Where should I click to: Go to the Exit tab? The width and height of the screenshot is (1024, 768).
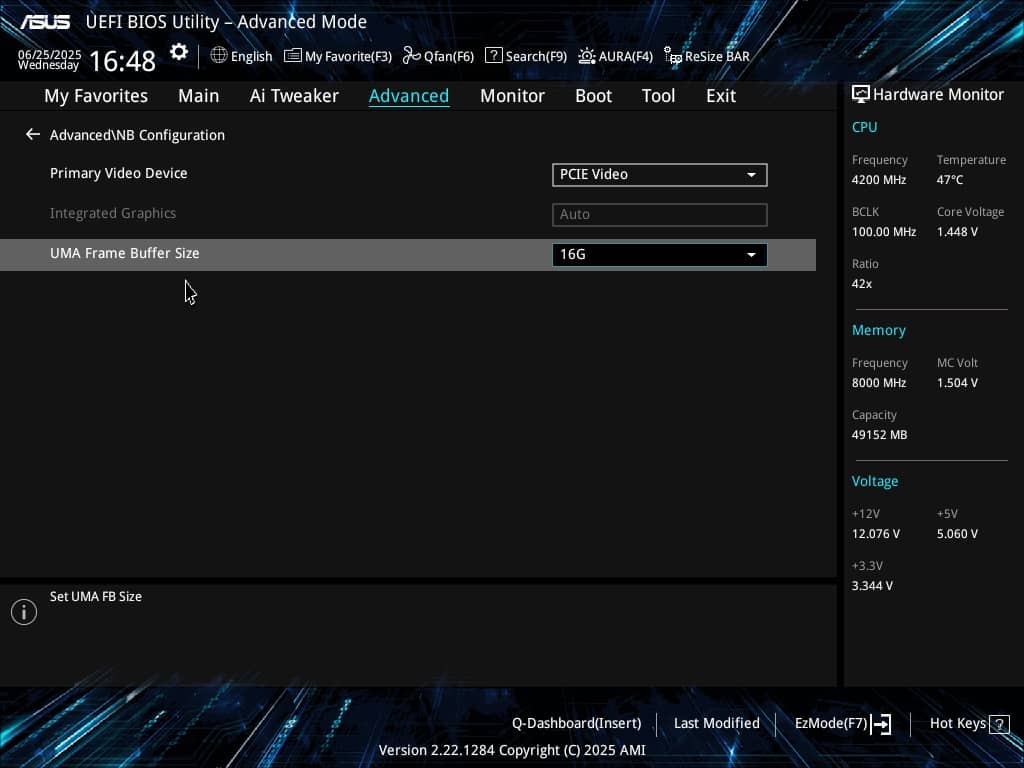click(x=721, y=96)
